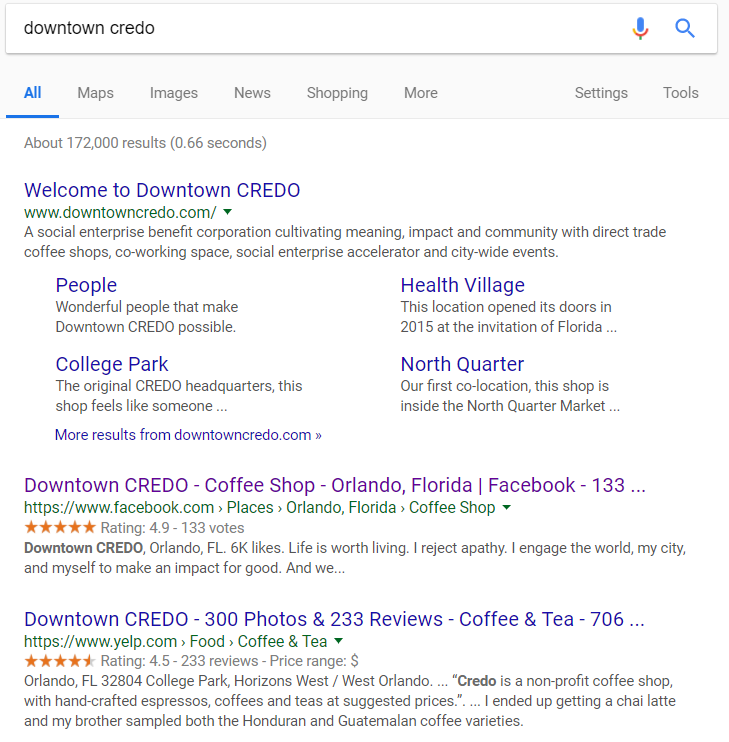This screenshot has width=729, height=742.
Task: Click 'Wonderful people that make' snippet
Action: (147, 317)
